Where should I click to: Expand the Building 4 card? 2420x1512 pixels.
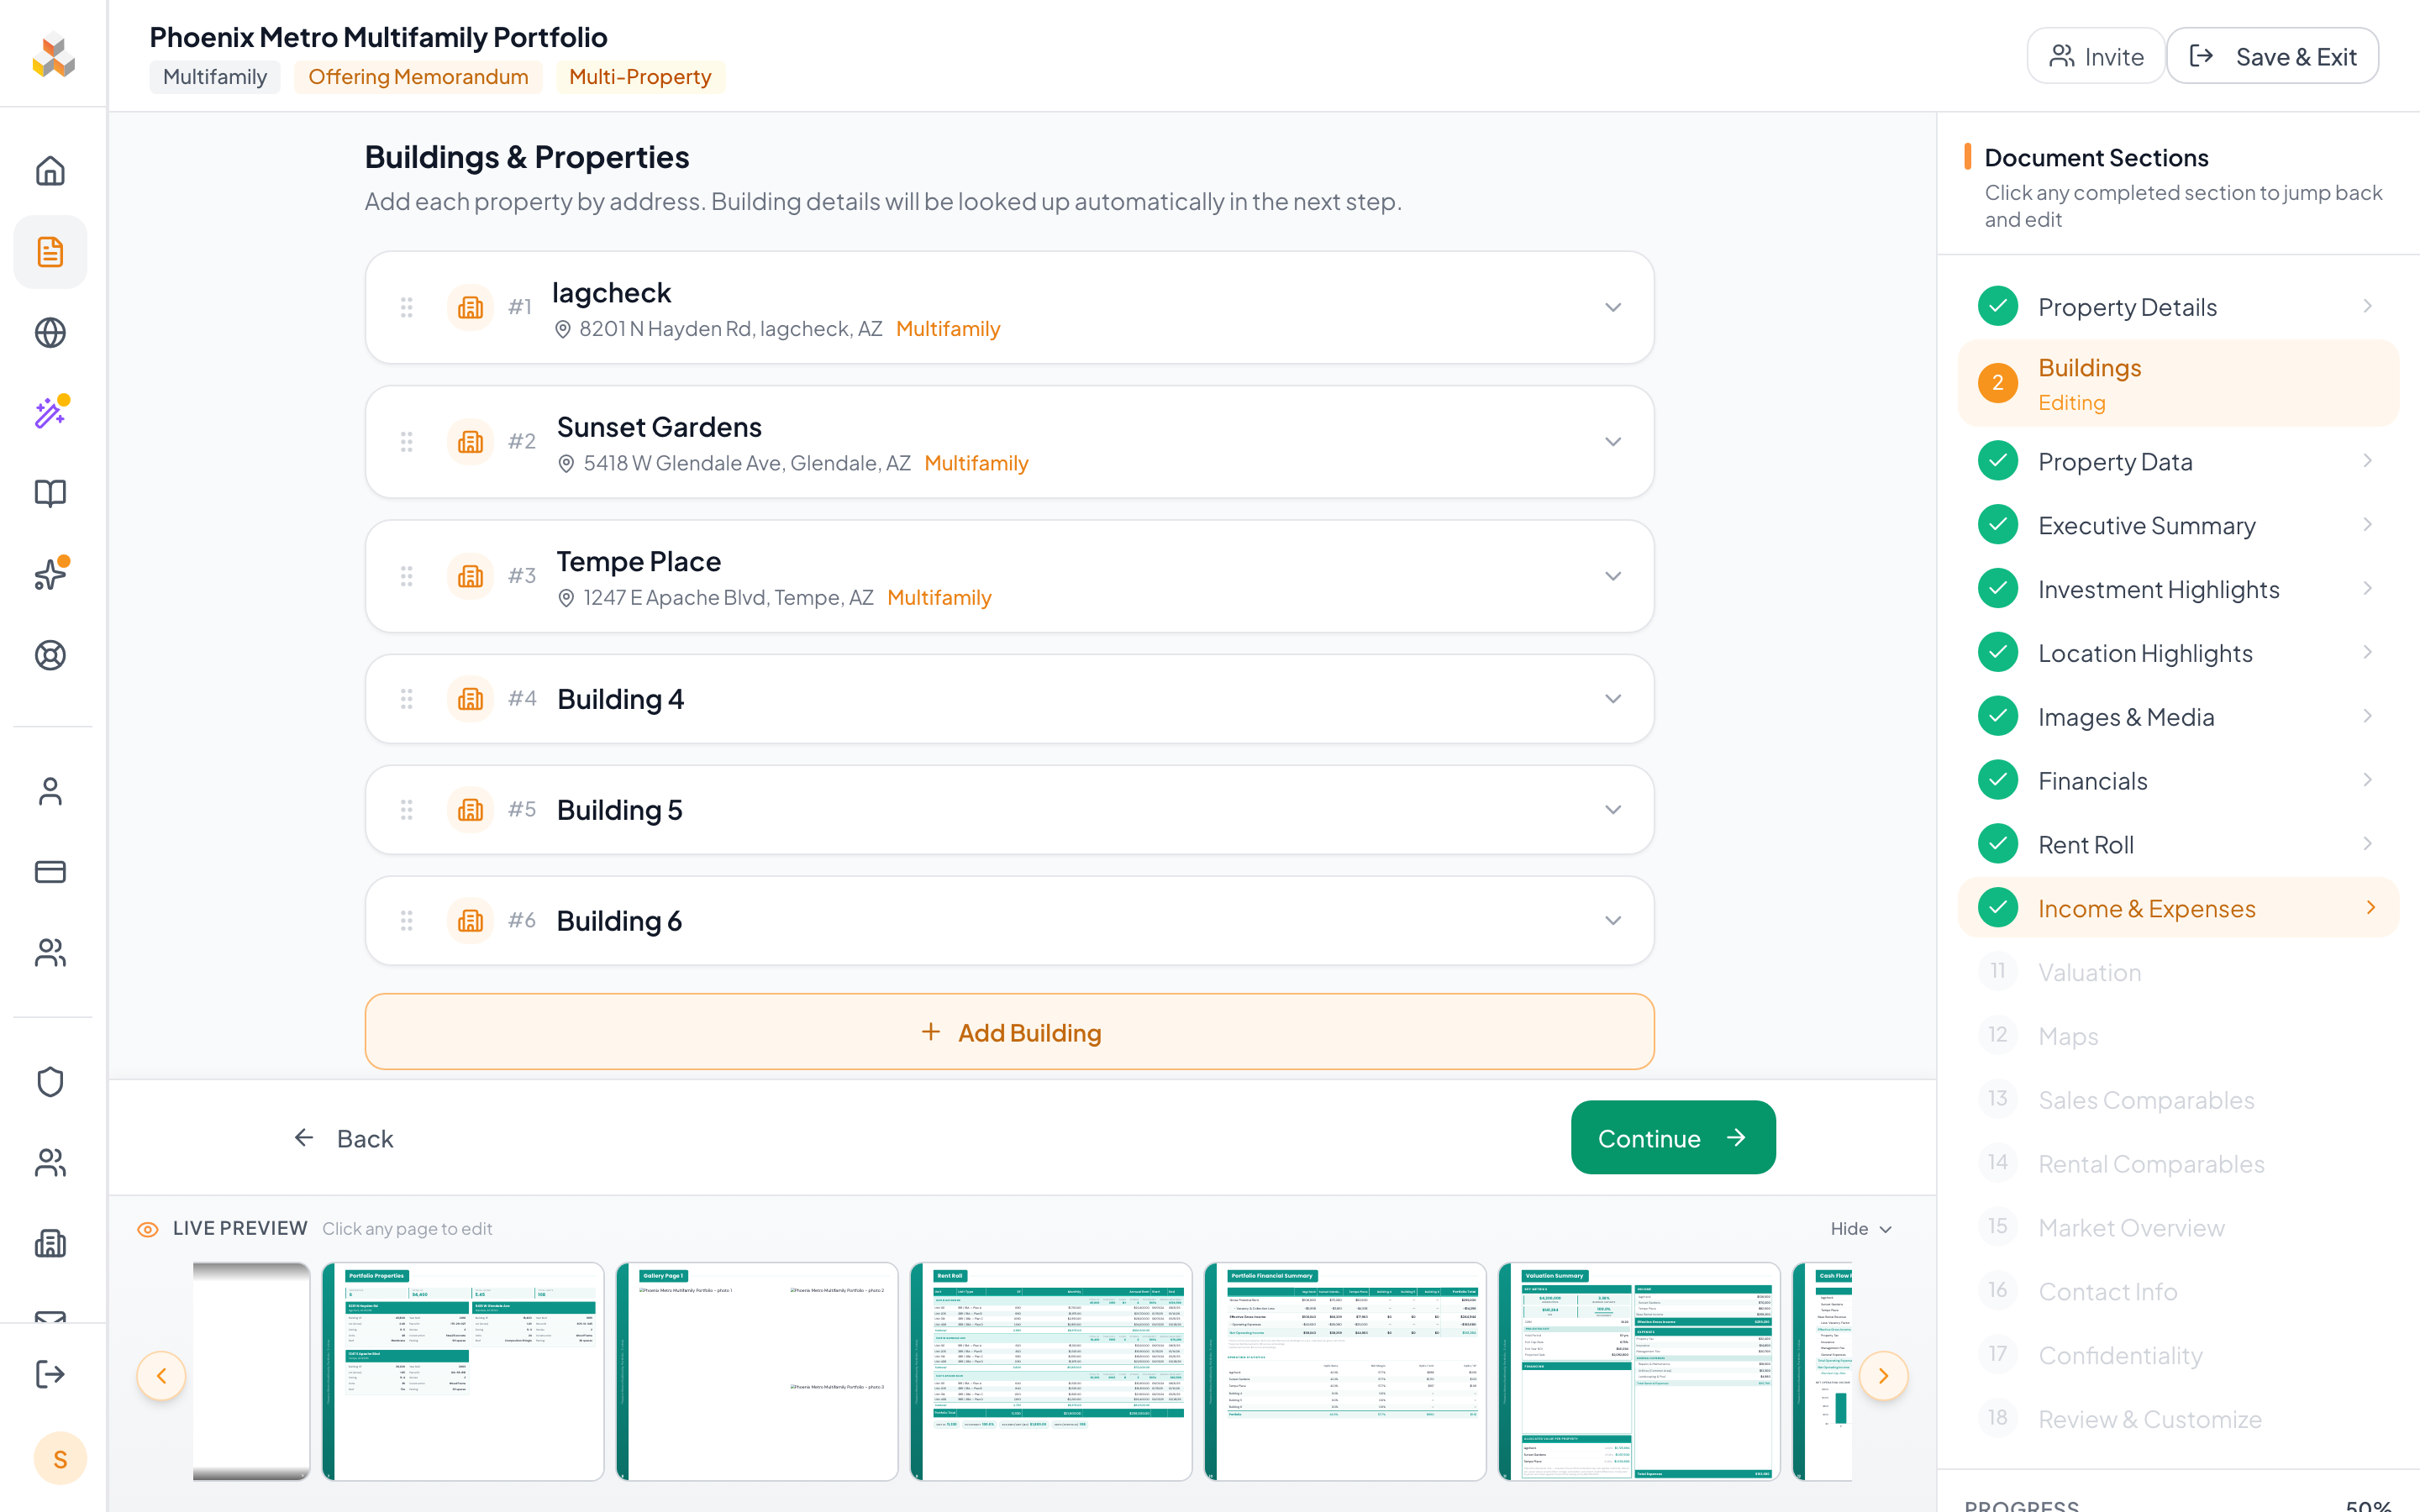(x=1613, y=699)
